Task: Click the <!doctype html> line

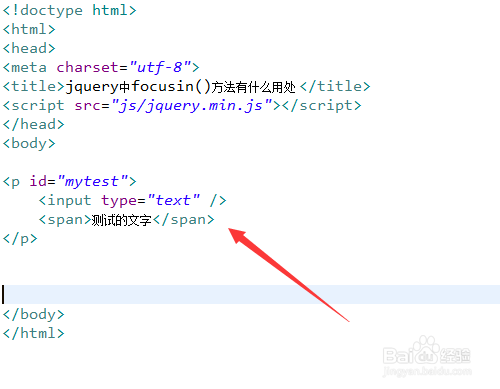Action: coord(70,10)
